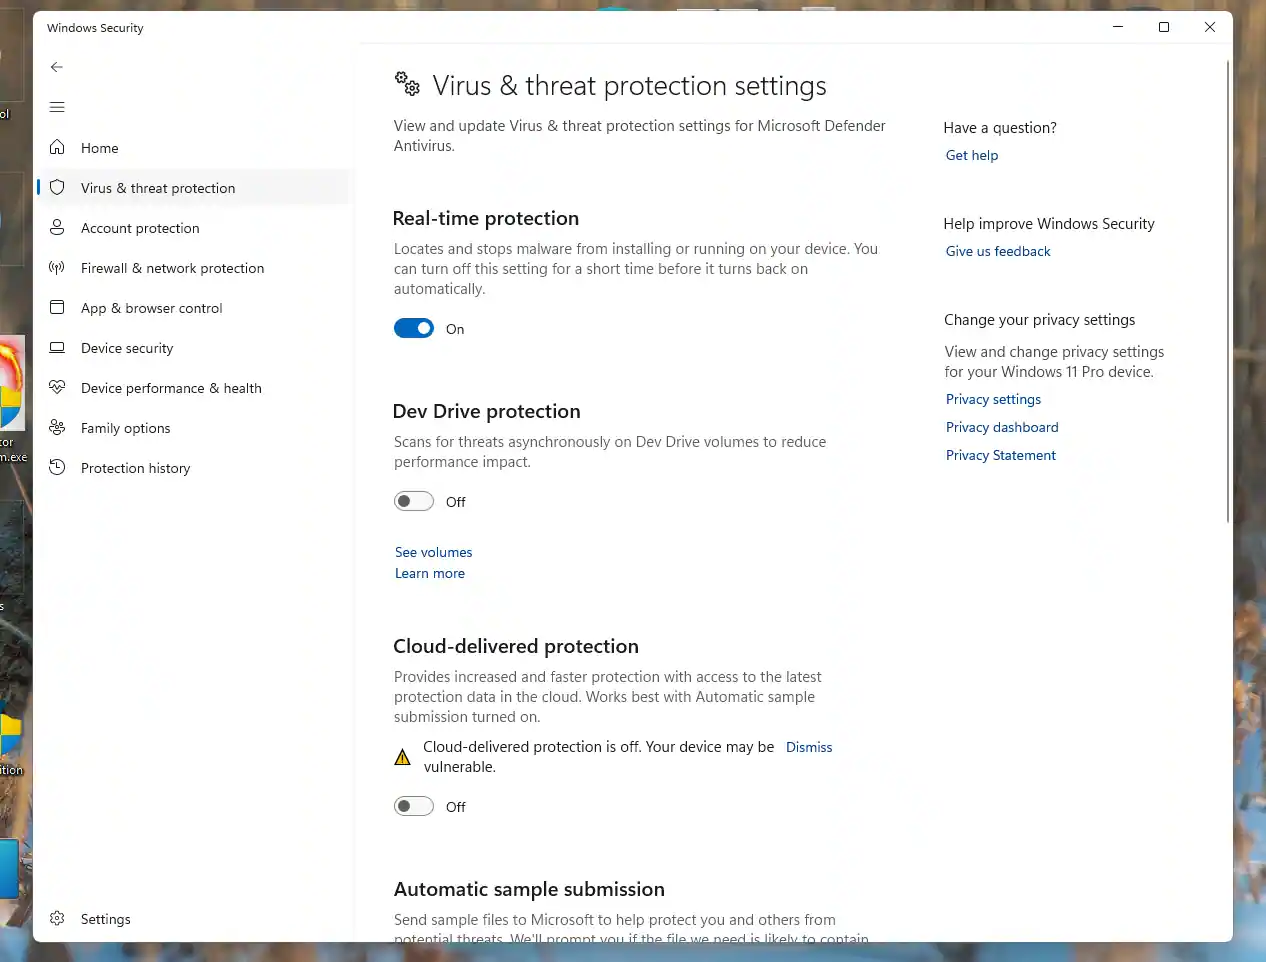Navigate back using the arrow button
1266x962 pixels.
tap(57, 67)
